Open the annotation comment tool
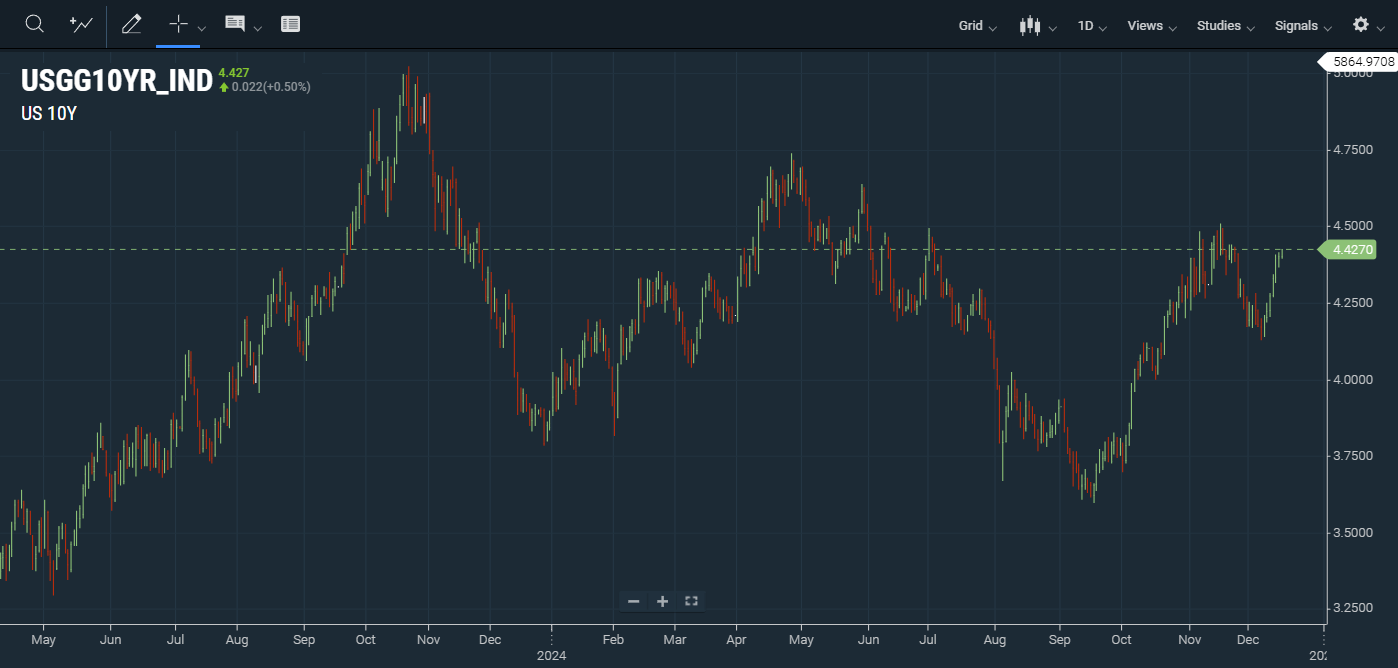The height and width of the screenshot is (668, 1398). point(235,24)
